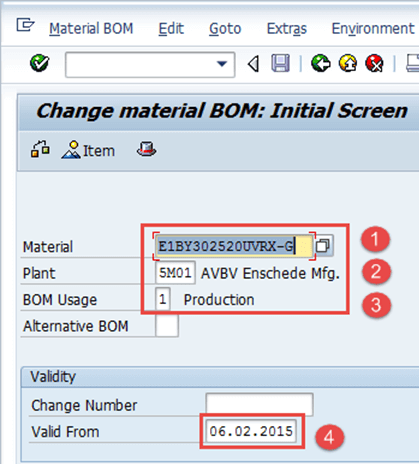Open the Material BOM menu
The image size is (419, 464).
pyautogui.click(x=91, y=28)
